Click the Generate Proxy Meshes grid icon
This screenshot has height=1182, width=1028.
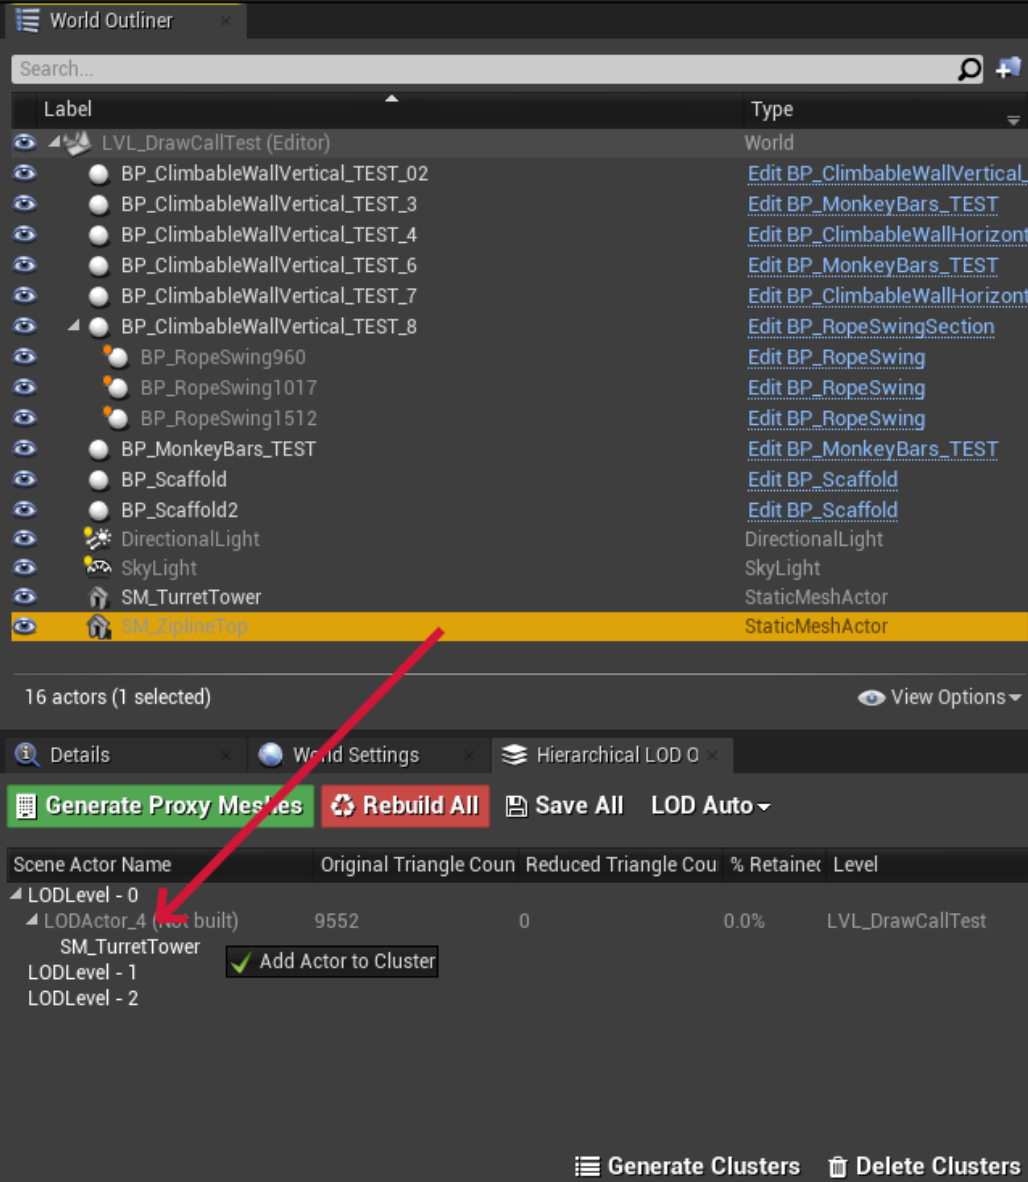[27, 805]
